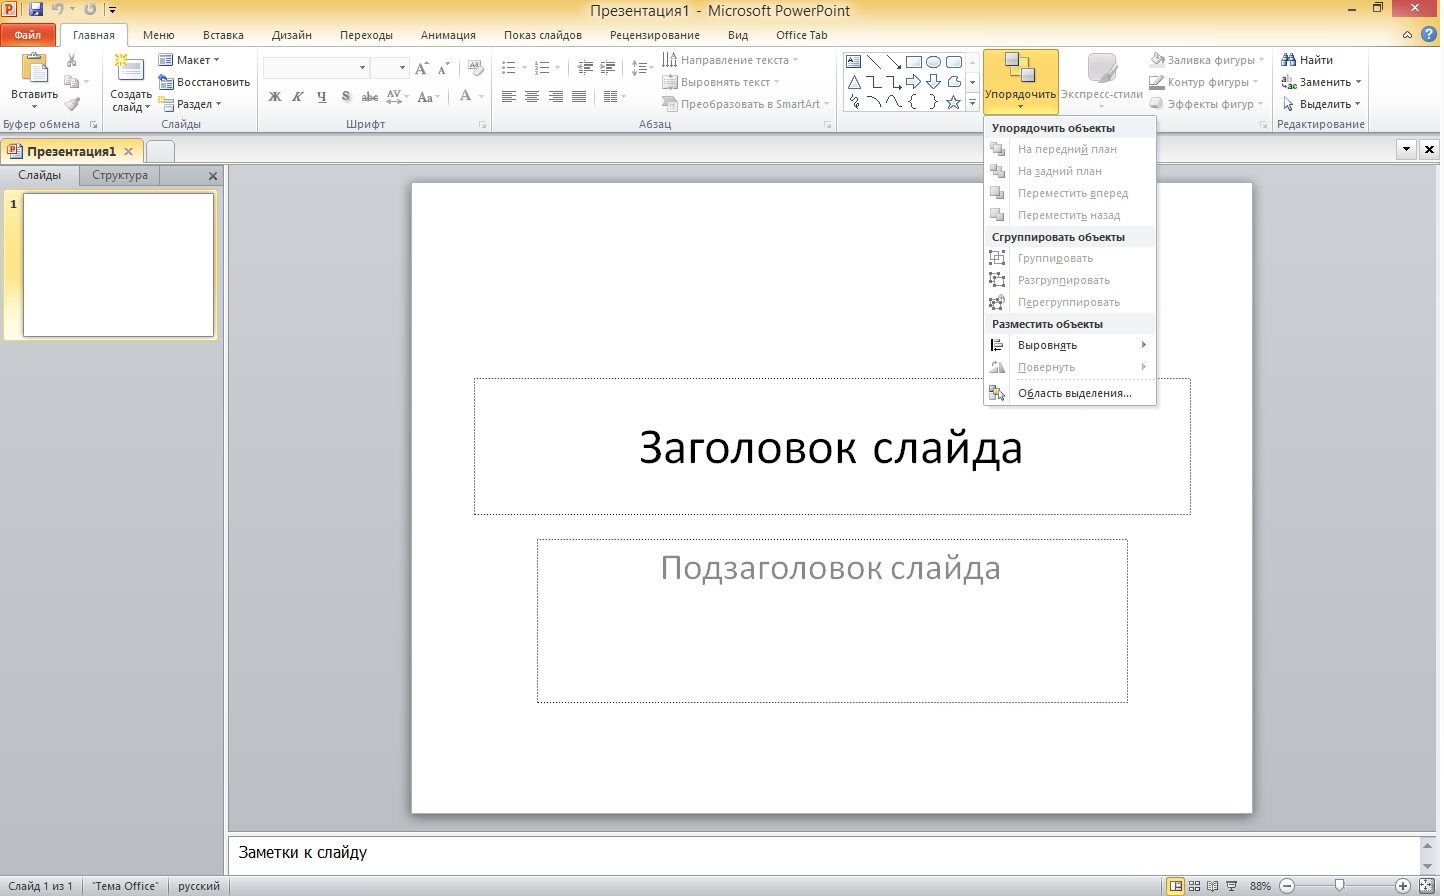Image resolution: width=1444 pixels, height=896 pixels.
Task: Switch to the Показ слайдов ribbon tab
Action: 543,35
